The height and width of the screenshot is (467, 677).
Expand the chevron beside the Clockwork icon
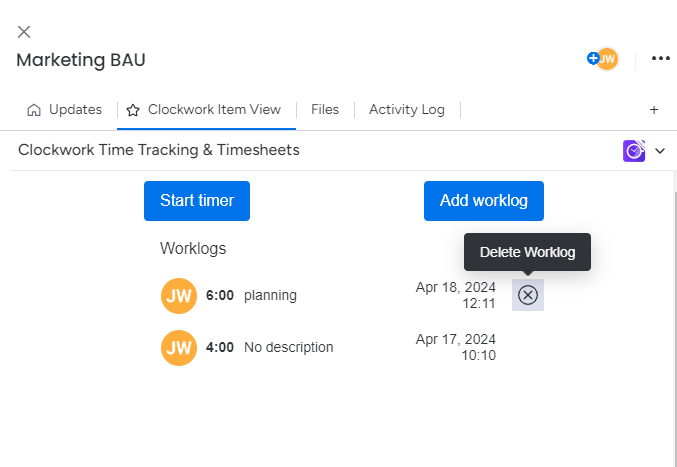660,151
